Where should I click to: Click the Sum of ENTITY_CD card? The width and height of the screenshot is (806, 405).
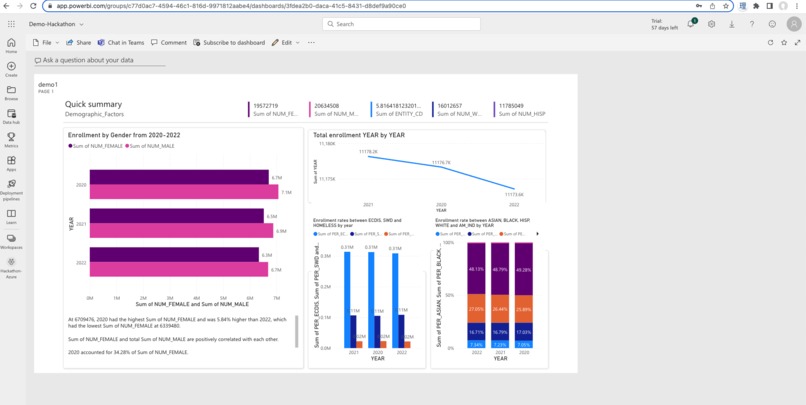(396, 109)
